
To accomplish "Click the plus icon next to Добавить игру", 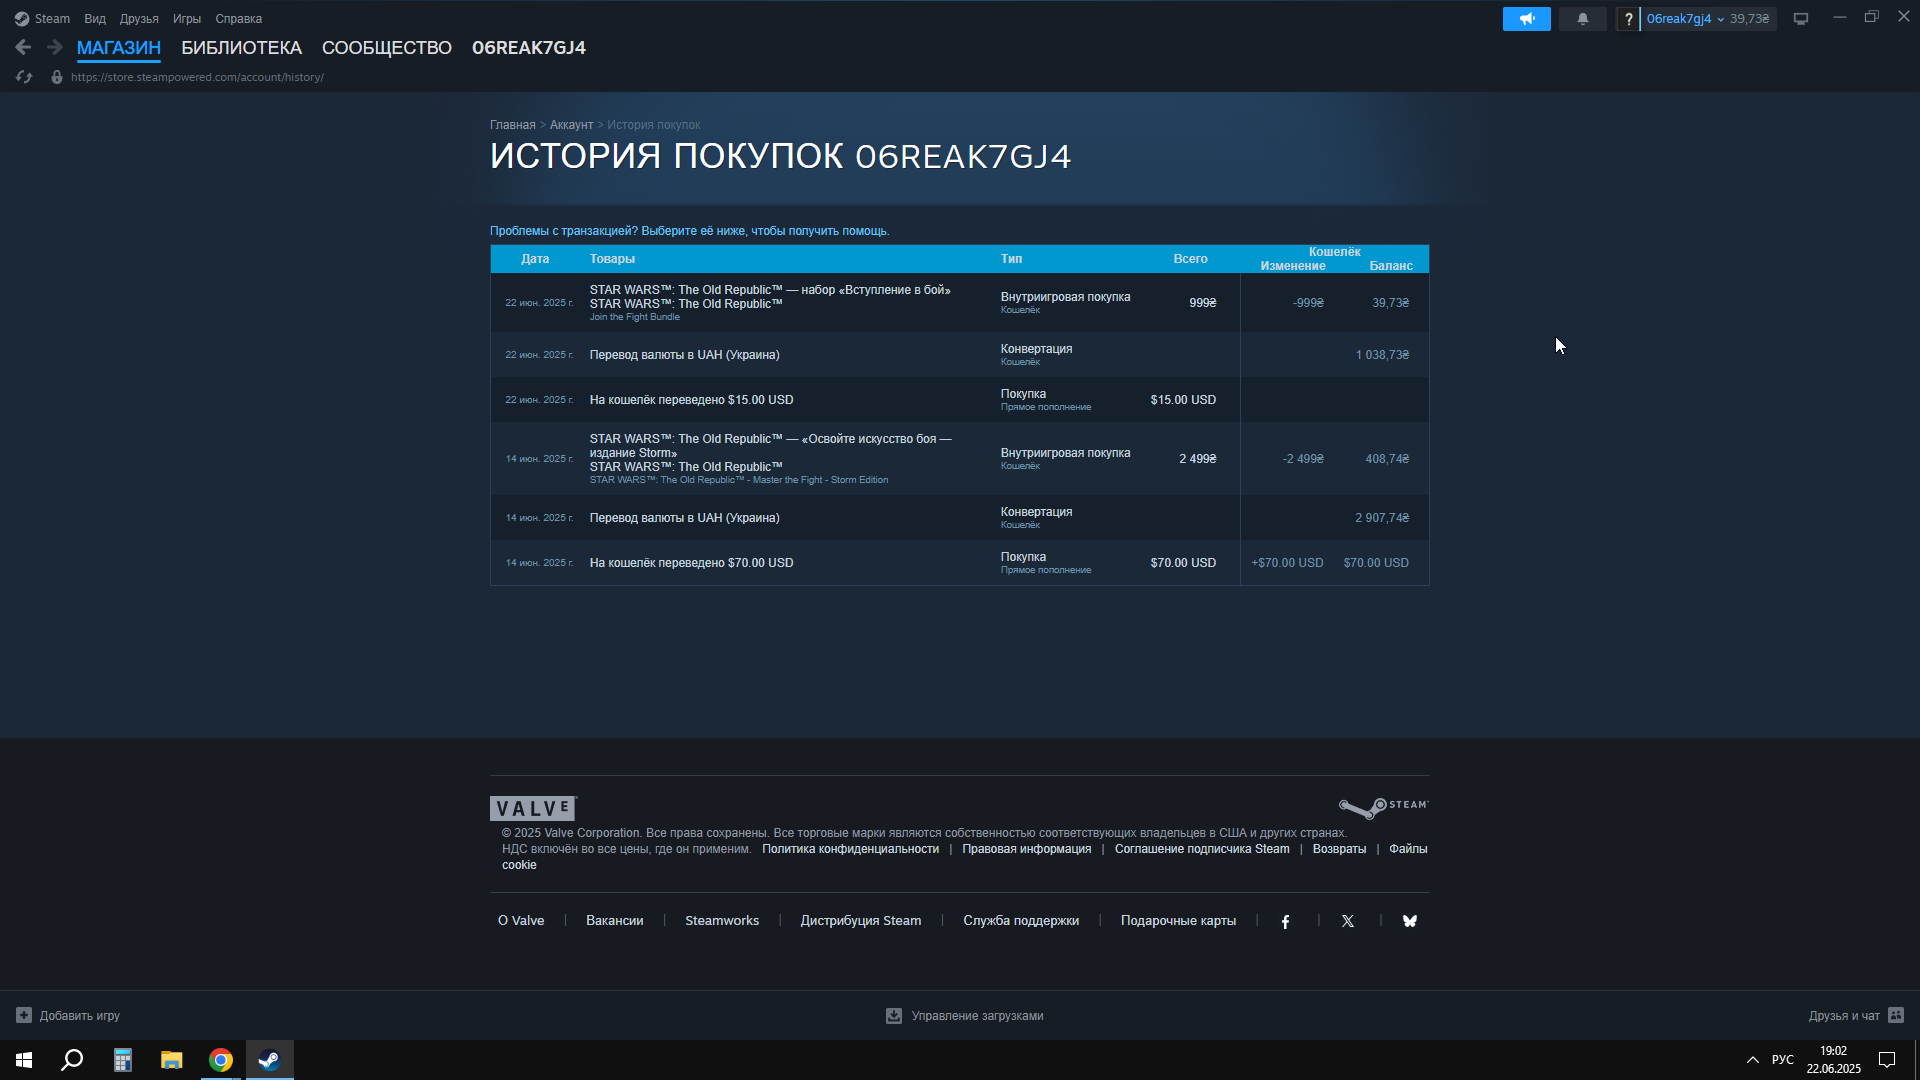I will 24,1015.
